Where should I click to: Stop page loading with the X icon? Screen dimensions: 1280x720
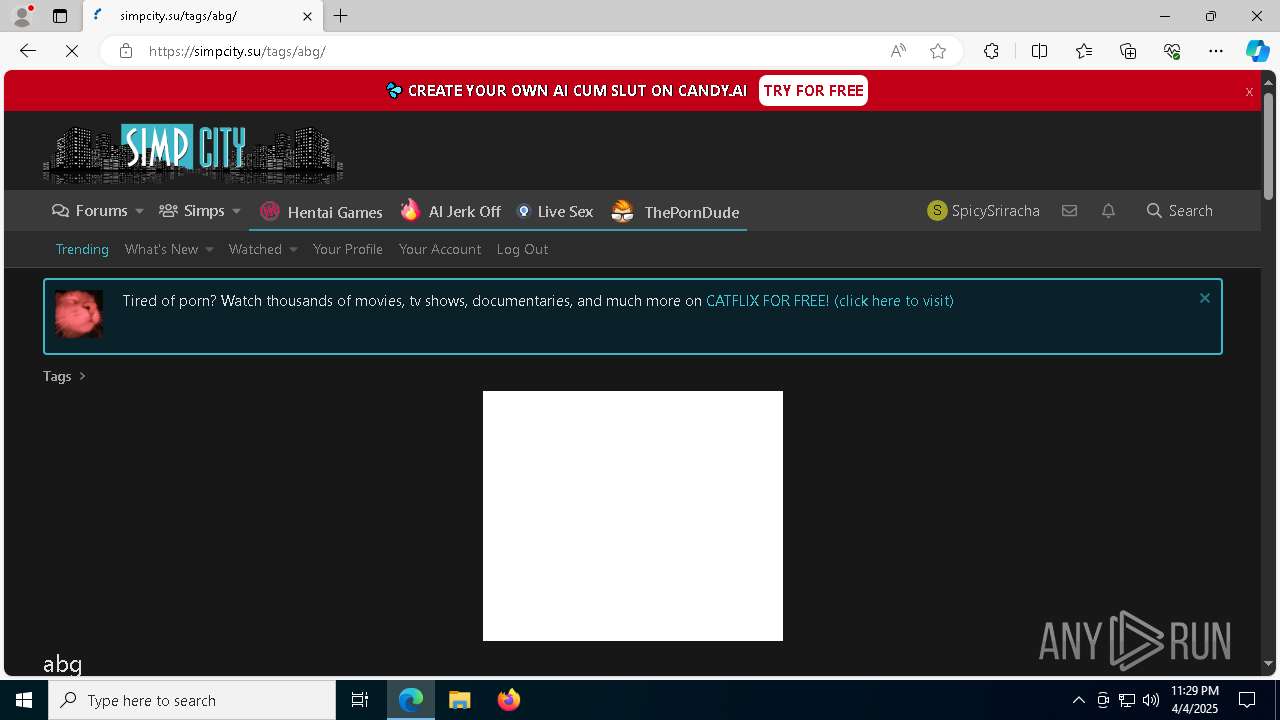click(x=72, y=51)
